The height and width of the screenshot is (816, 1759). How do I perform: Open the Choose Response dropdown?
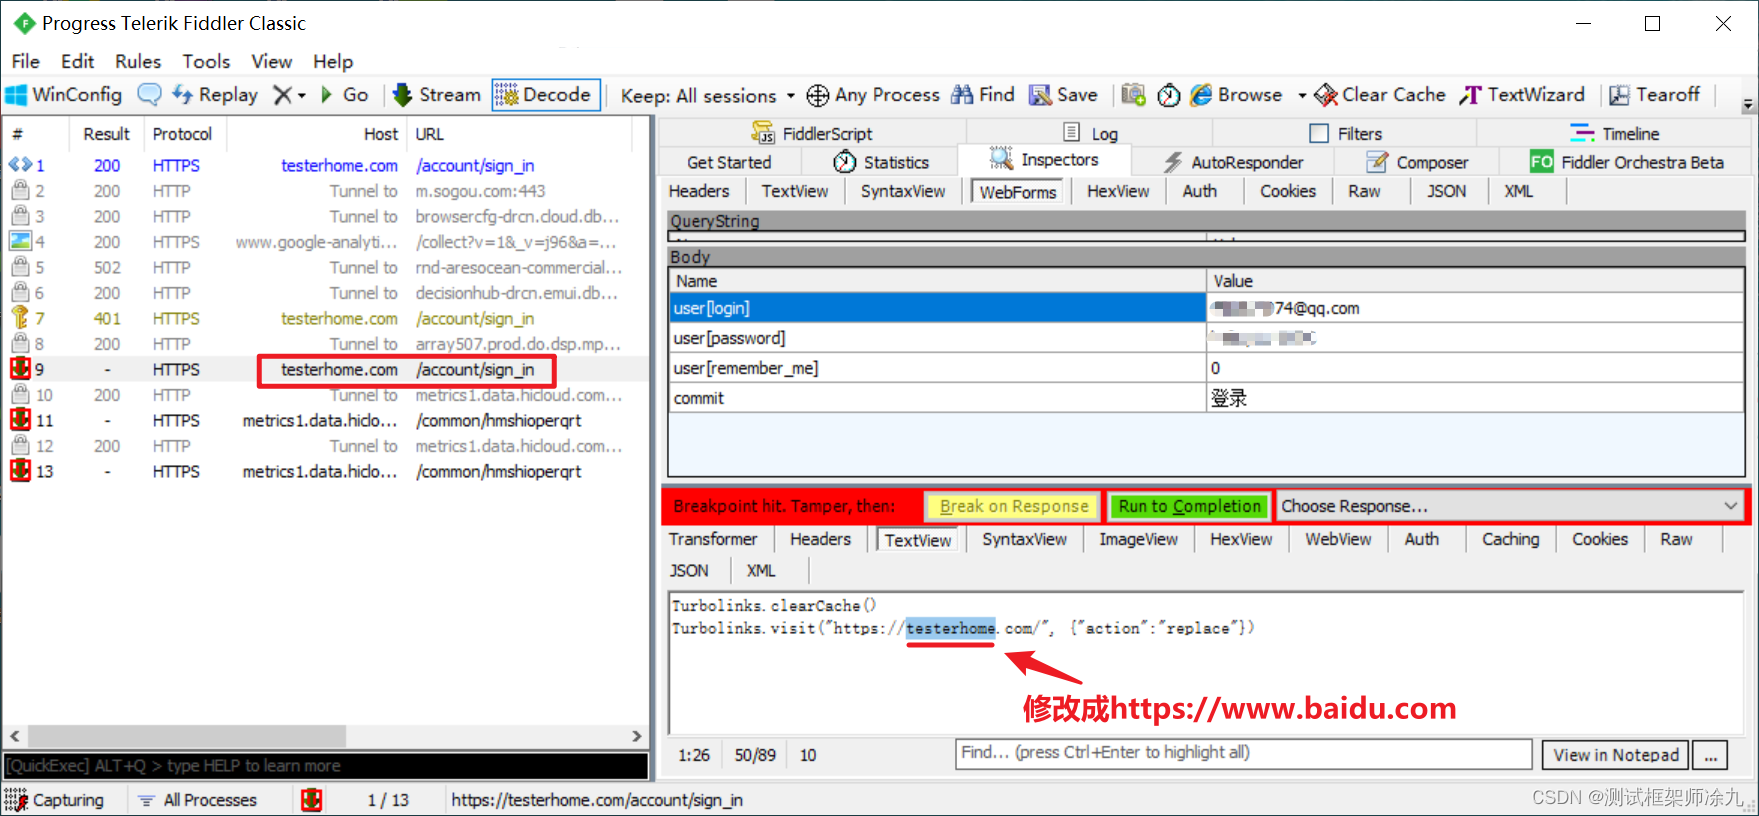pyautogui.click(x=1510, y=506)
